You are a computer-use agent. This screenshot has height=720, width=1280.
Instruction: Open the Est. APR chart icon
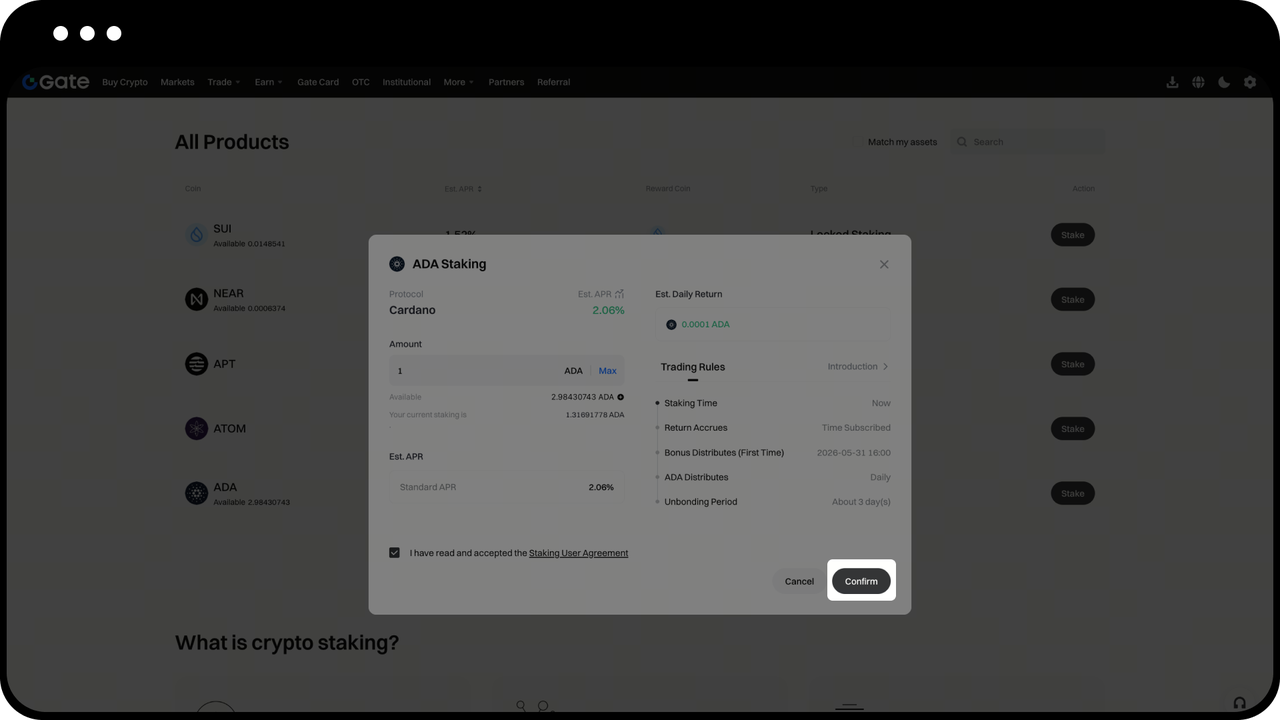tap(619, 294)
